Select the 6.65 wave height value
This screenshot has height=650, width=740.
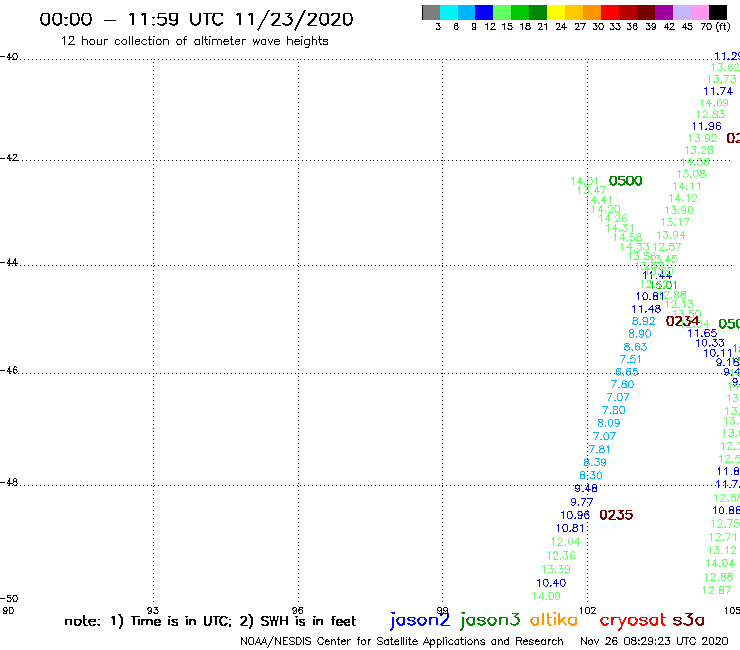(x=627, y=372)
